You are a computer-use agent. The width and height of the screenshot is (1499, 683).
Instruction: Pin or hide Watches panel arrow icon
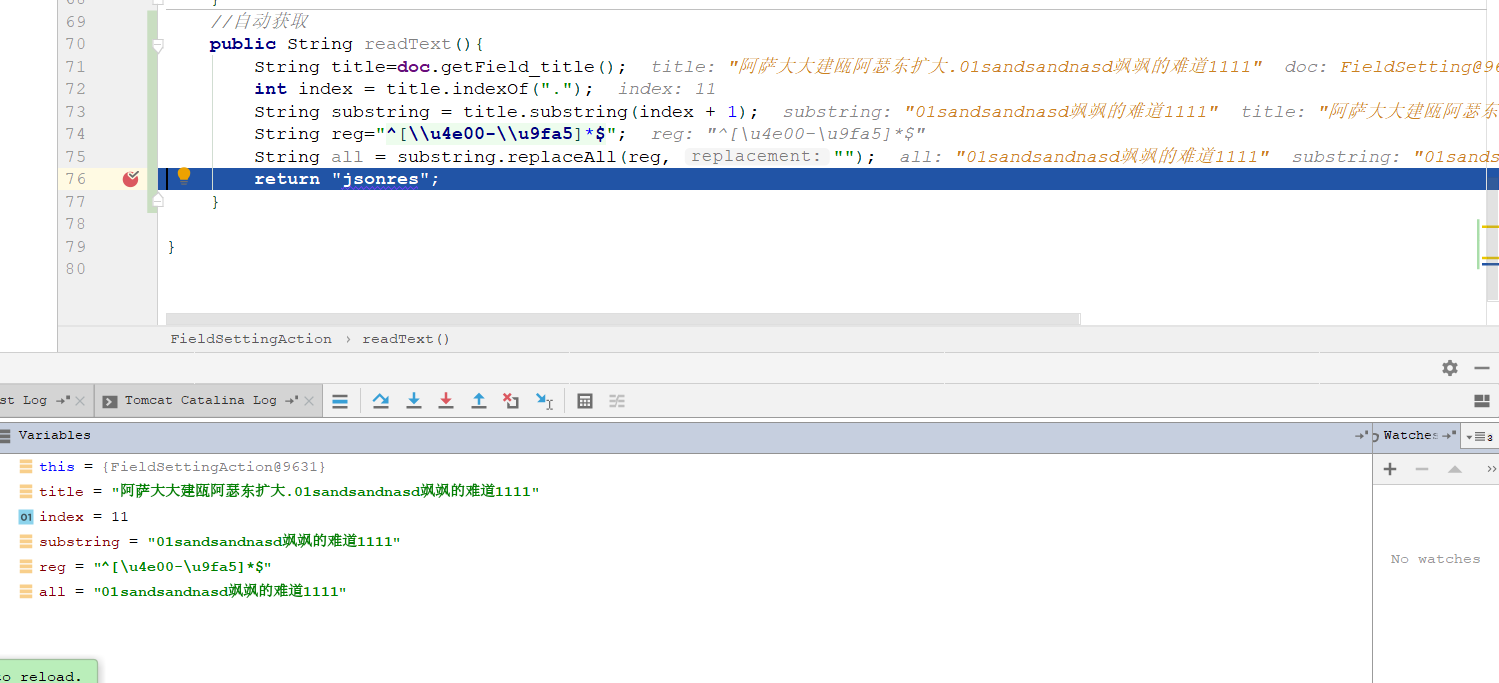(x=1449, y=436)
